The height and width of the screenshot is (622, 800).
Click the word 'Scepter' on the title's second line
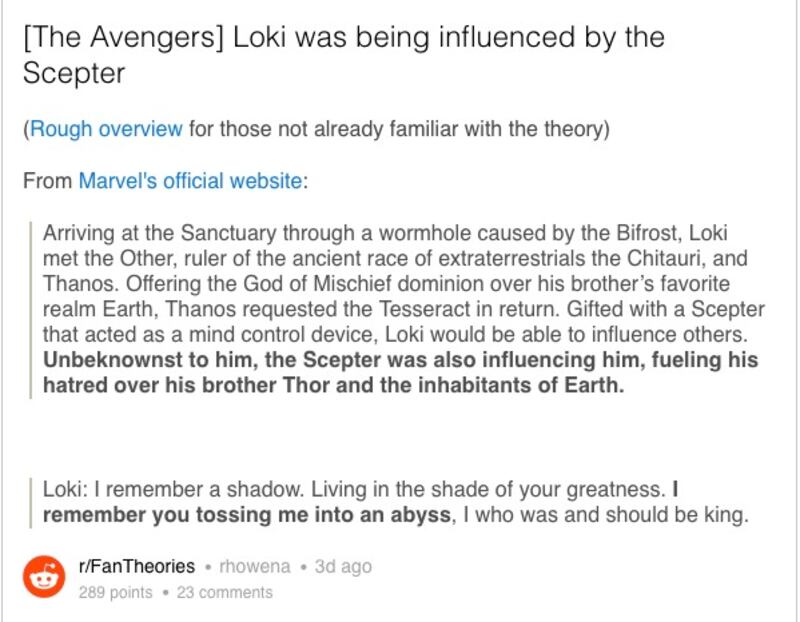[73, 73]
